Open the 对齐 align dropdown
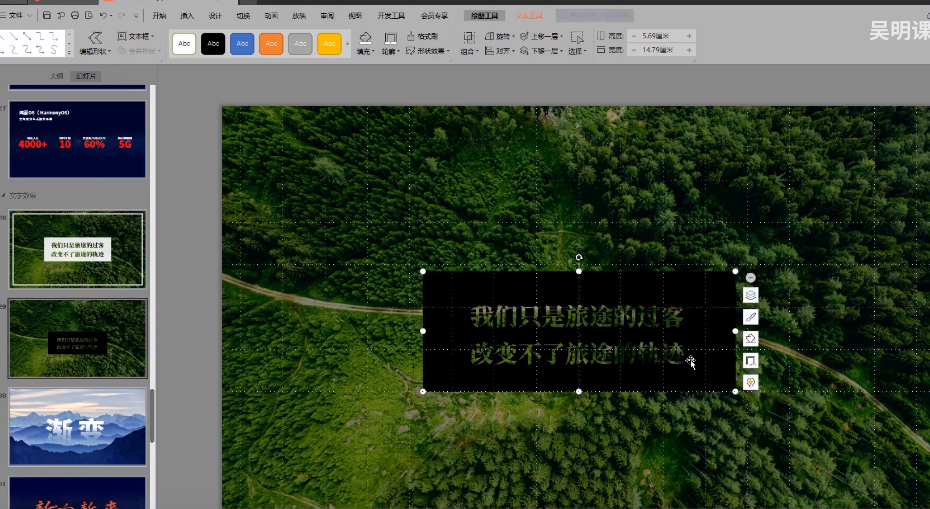Image resolution: width=930 pixels, height=509 pixels. [x=500, y=51]
